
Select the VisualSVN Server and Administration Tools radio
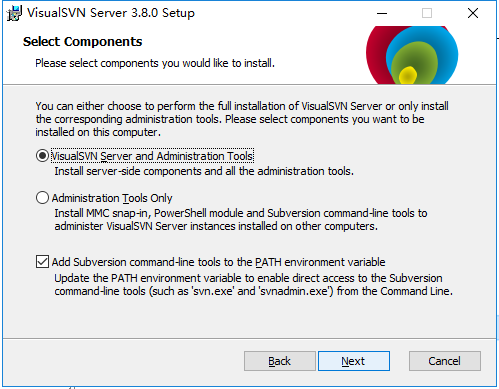(x=42, y=156)
